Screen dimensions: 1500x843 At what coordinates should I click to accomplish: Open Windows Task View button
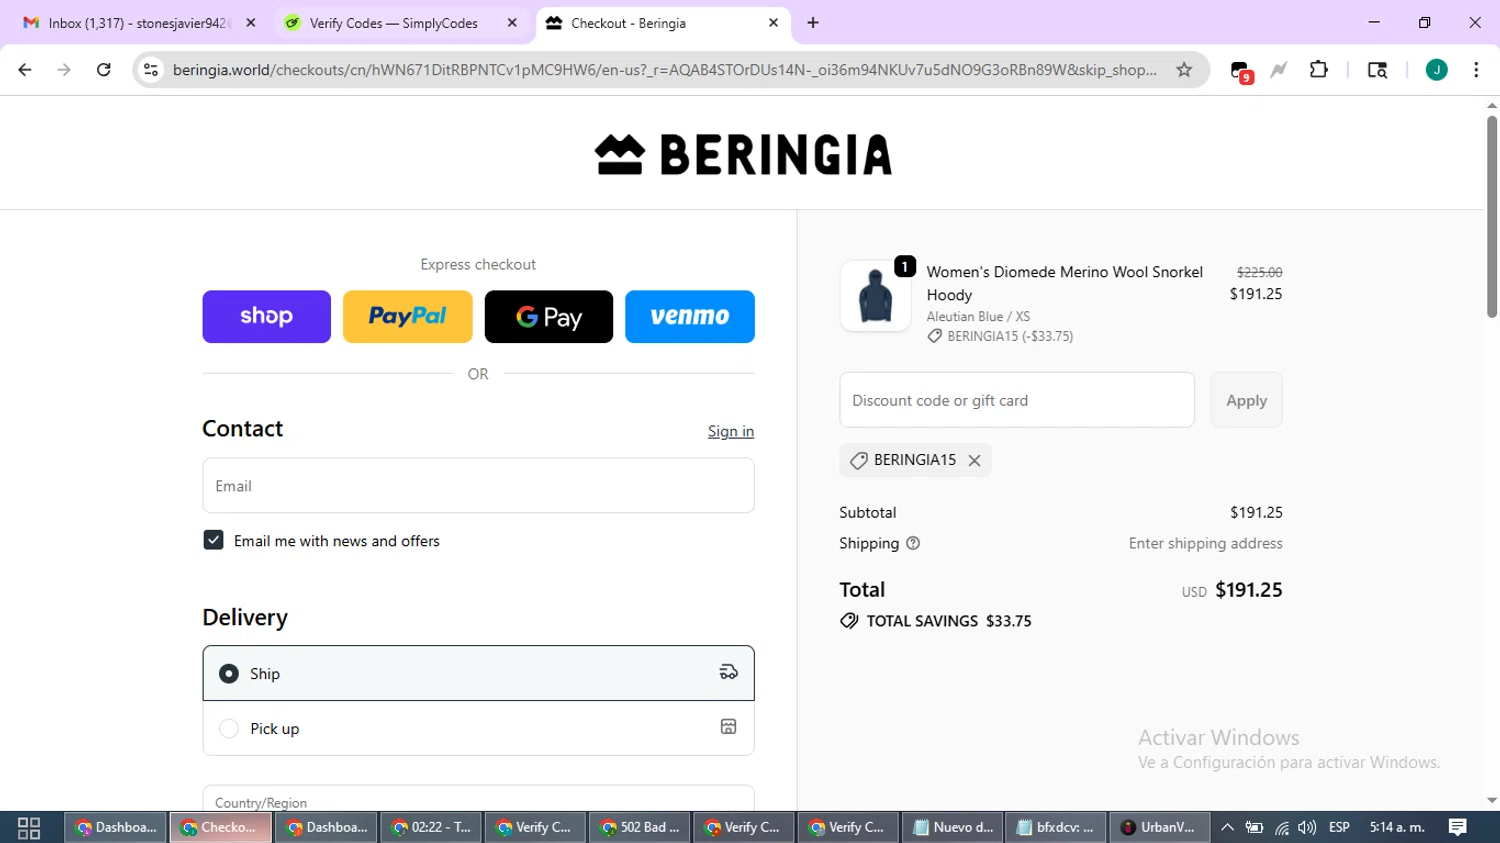29,827
